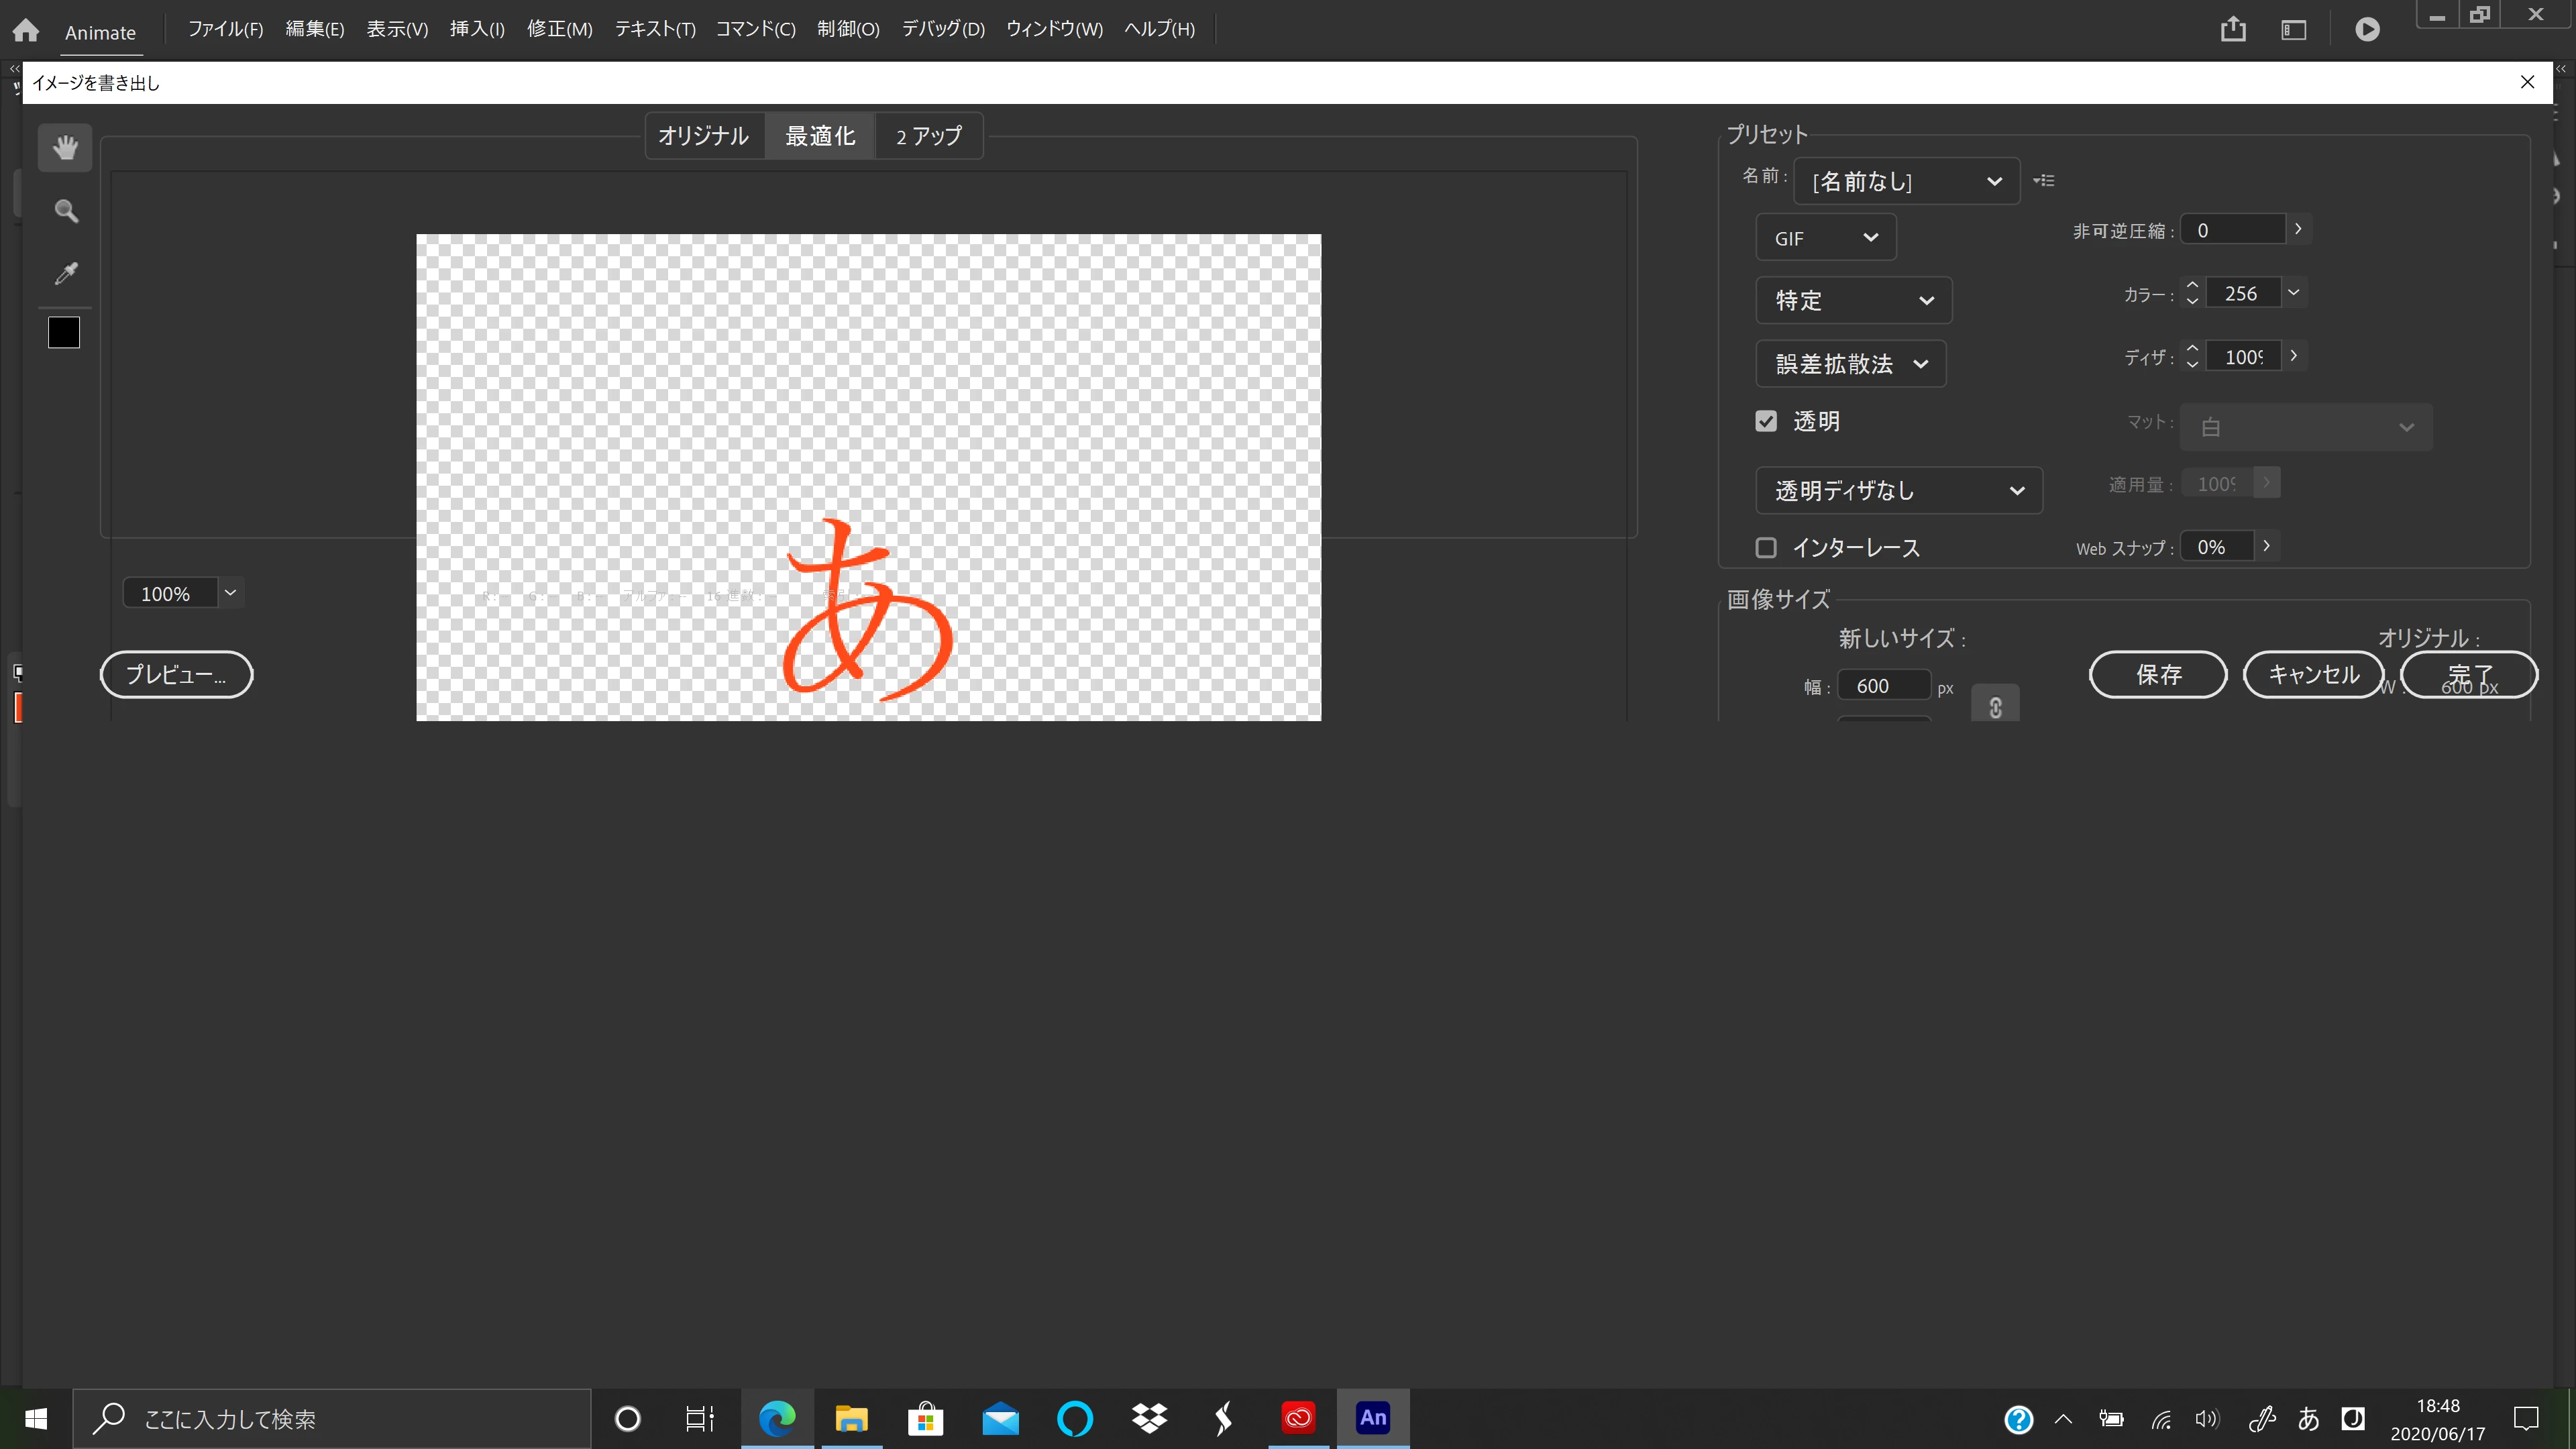The height and width of the screenshot is (1449, 2576).
Task: Open the GIF format dropdown
Action: [x=1825, y=238]
